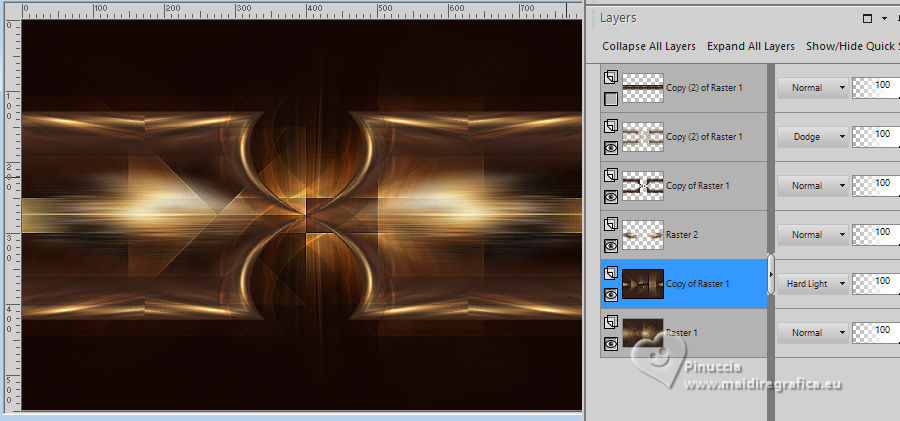Click the Layers panel float/maximize icon

(x=866, y=18)
